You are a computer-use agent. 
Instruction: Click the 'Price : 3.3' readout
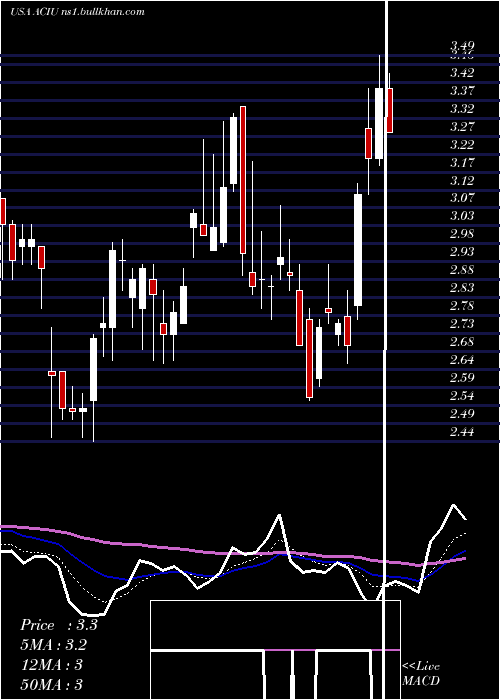pos(58,625)
